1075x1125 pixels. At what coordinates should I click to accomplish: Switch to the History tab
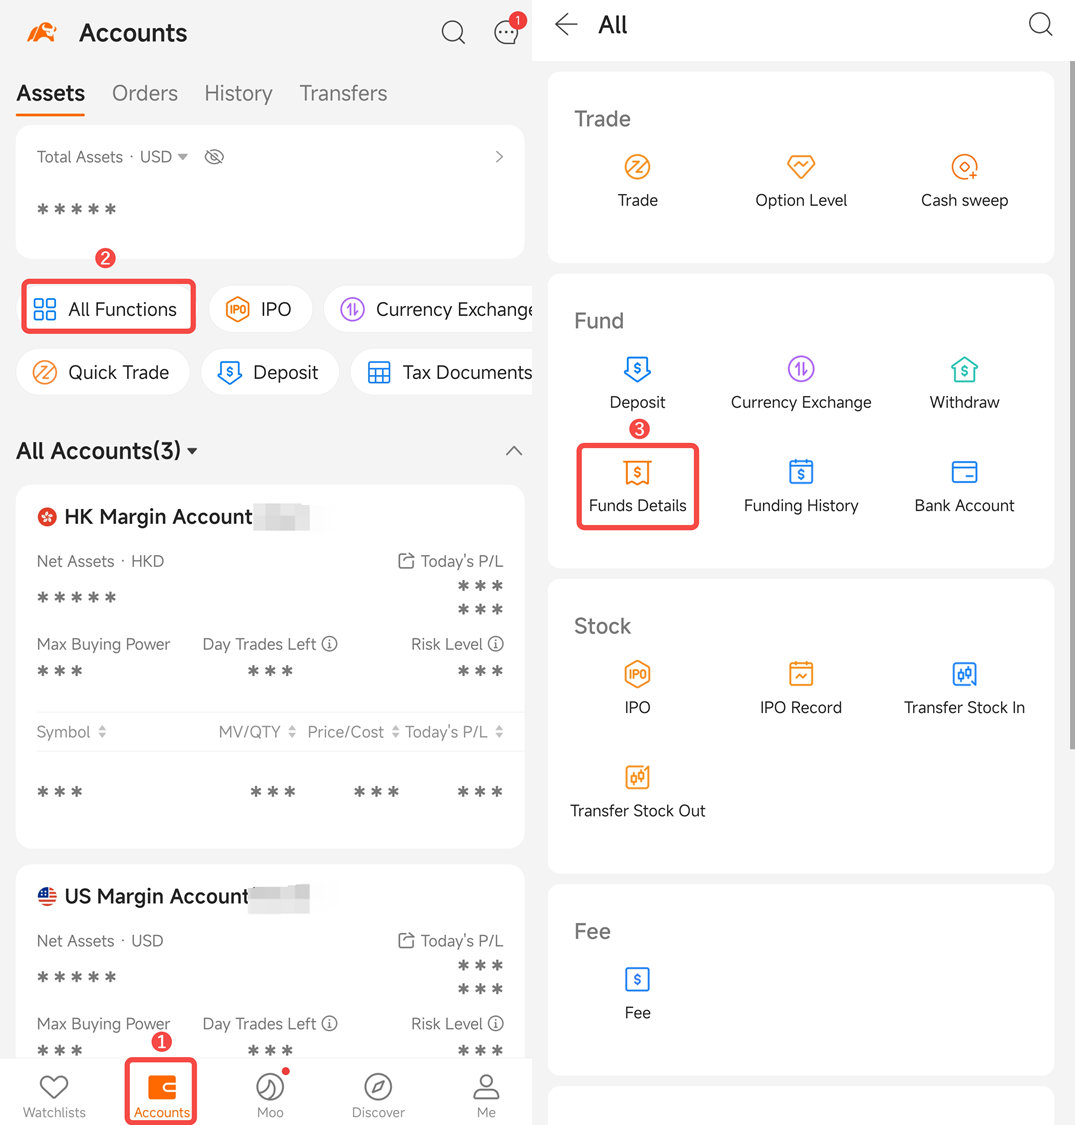point(238,93)
